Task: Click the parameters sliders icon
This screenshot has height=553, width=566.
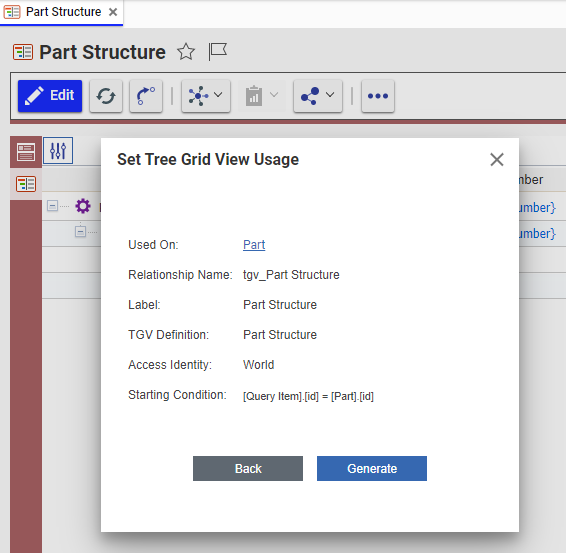Action: pyautogui.click(x=58, y=151)
